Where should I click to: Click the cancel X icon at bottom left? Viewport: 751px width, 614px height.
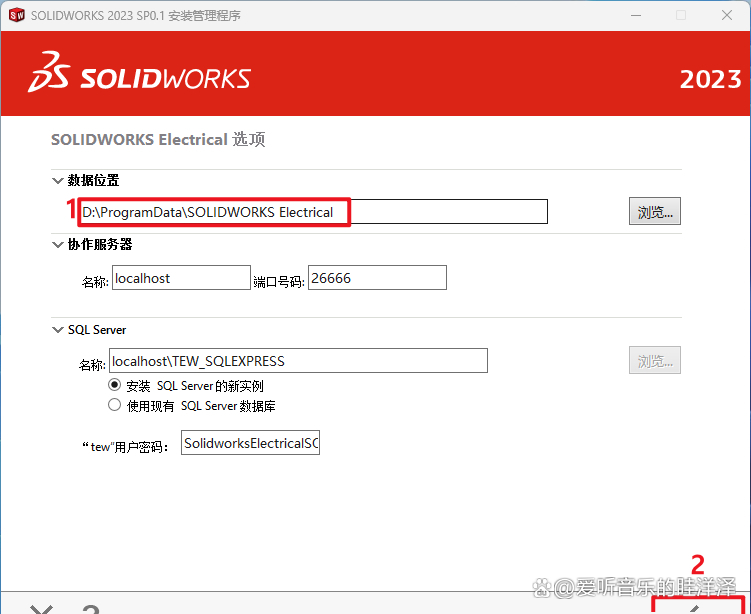[42, 609]
